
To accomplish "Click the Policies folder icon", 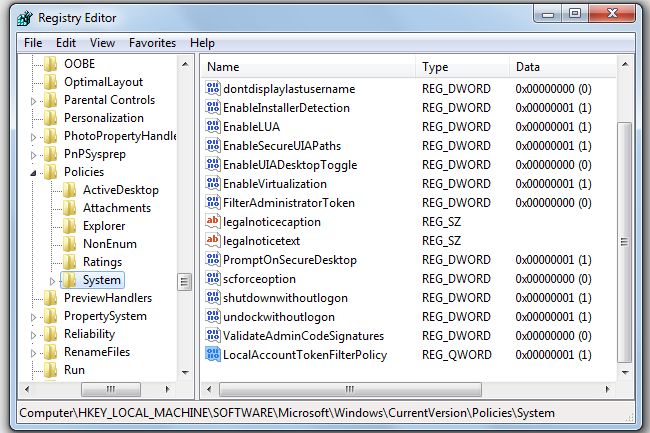I will (51, 172).
